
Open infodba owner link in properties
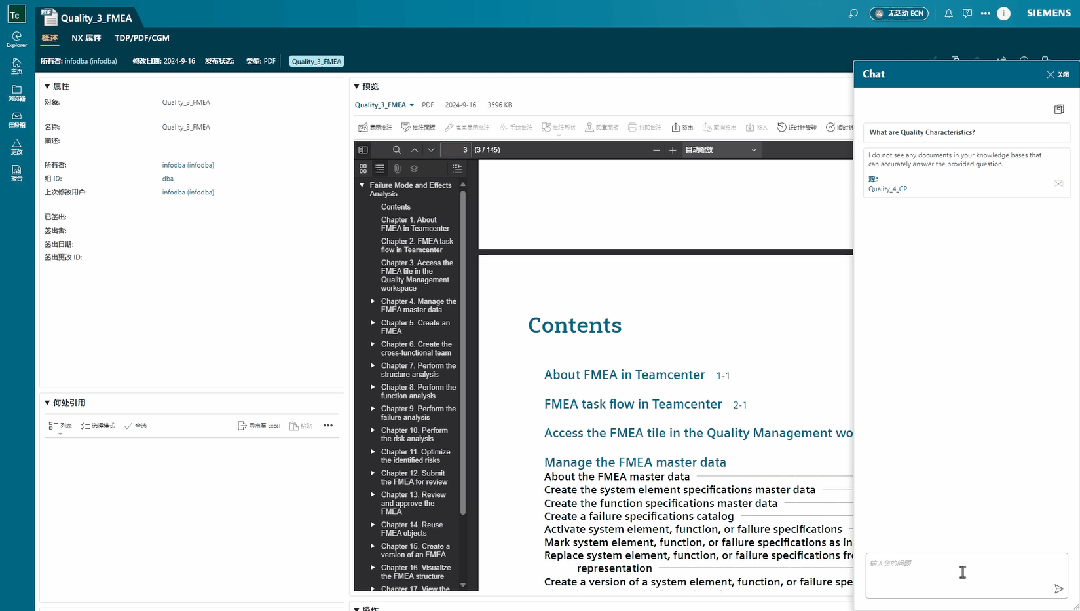pyautogui.click(x=188, y=165)
